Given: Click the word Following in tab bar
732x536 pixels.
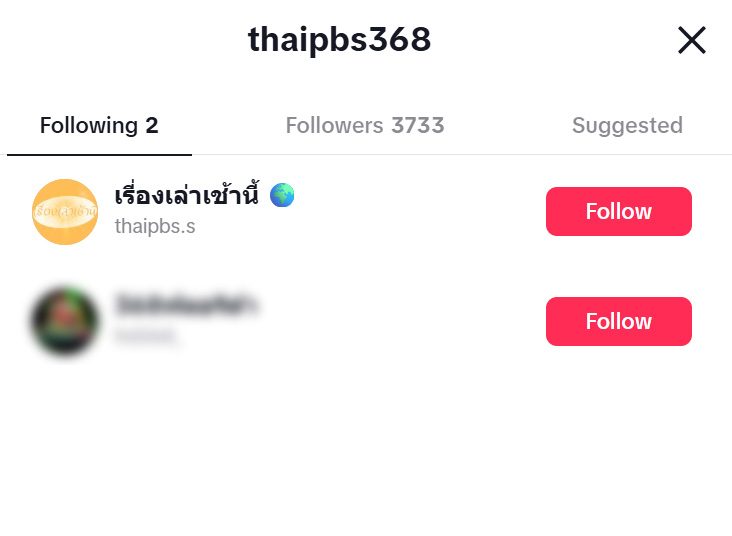Looking at the screenshot, I should click(89, 125).
